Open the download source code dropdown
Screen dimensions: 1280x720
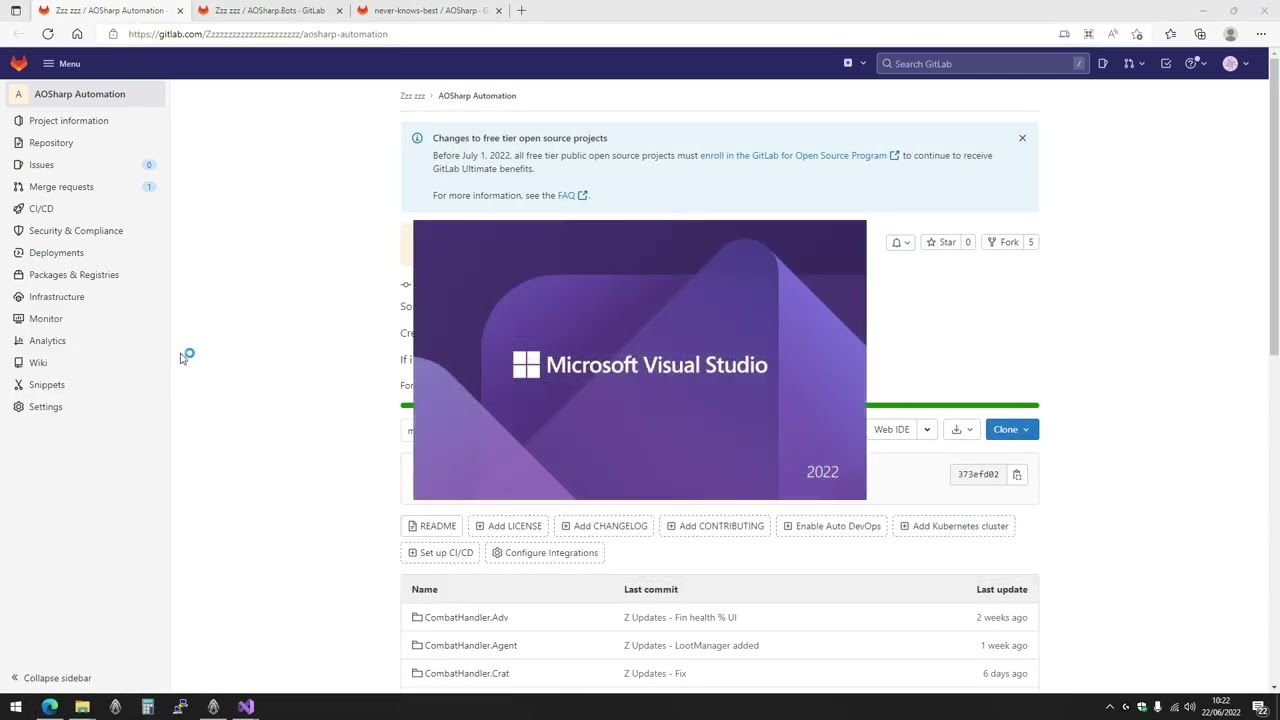(962, 430)
